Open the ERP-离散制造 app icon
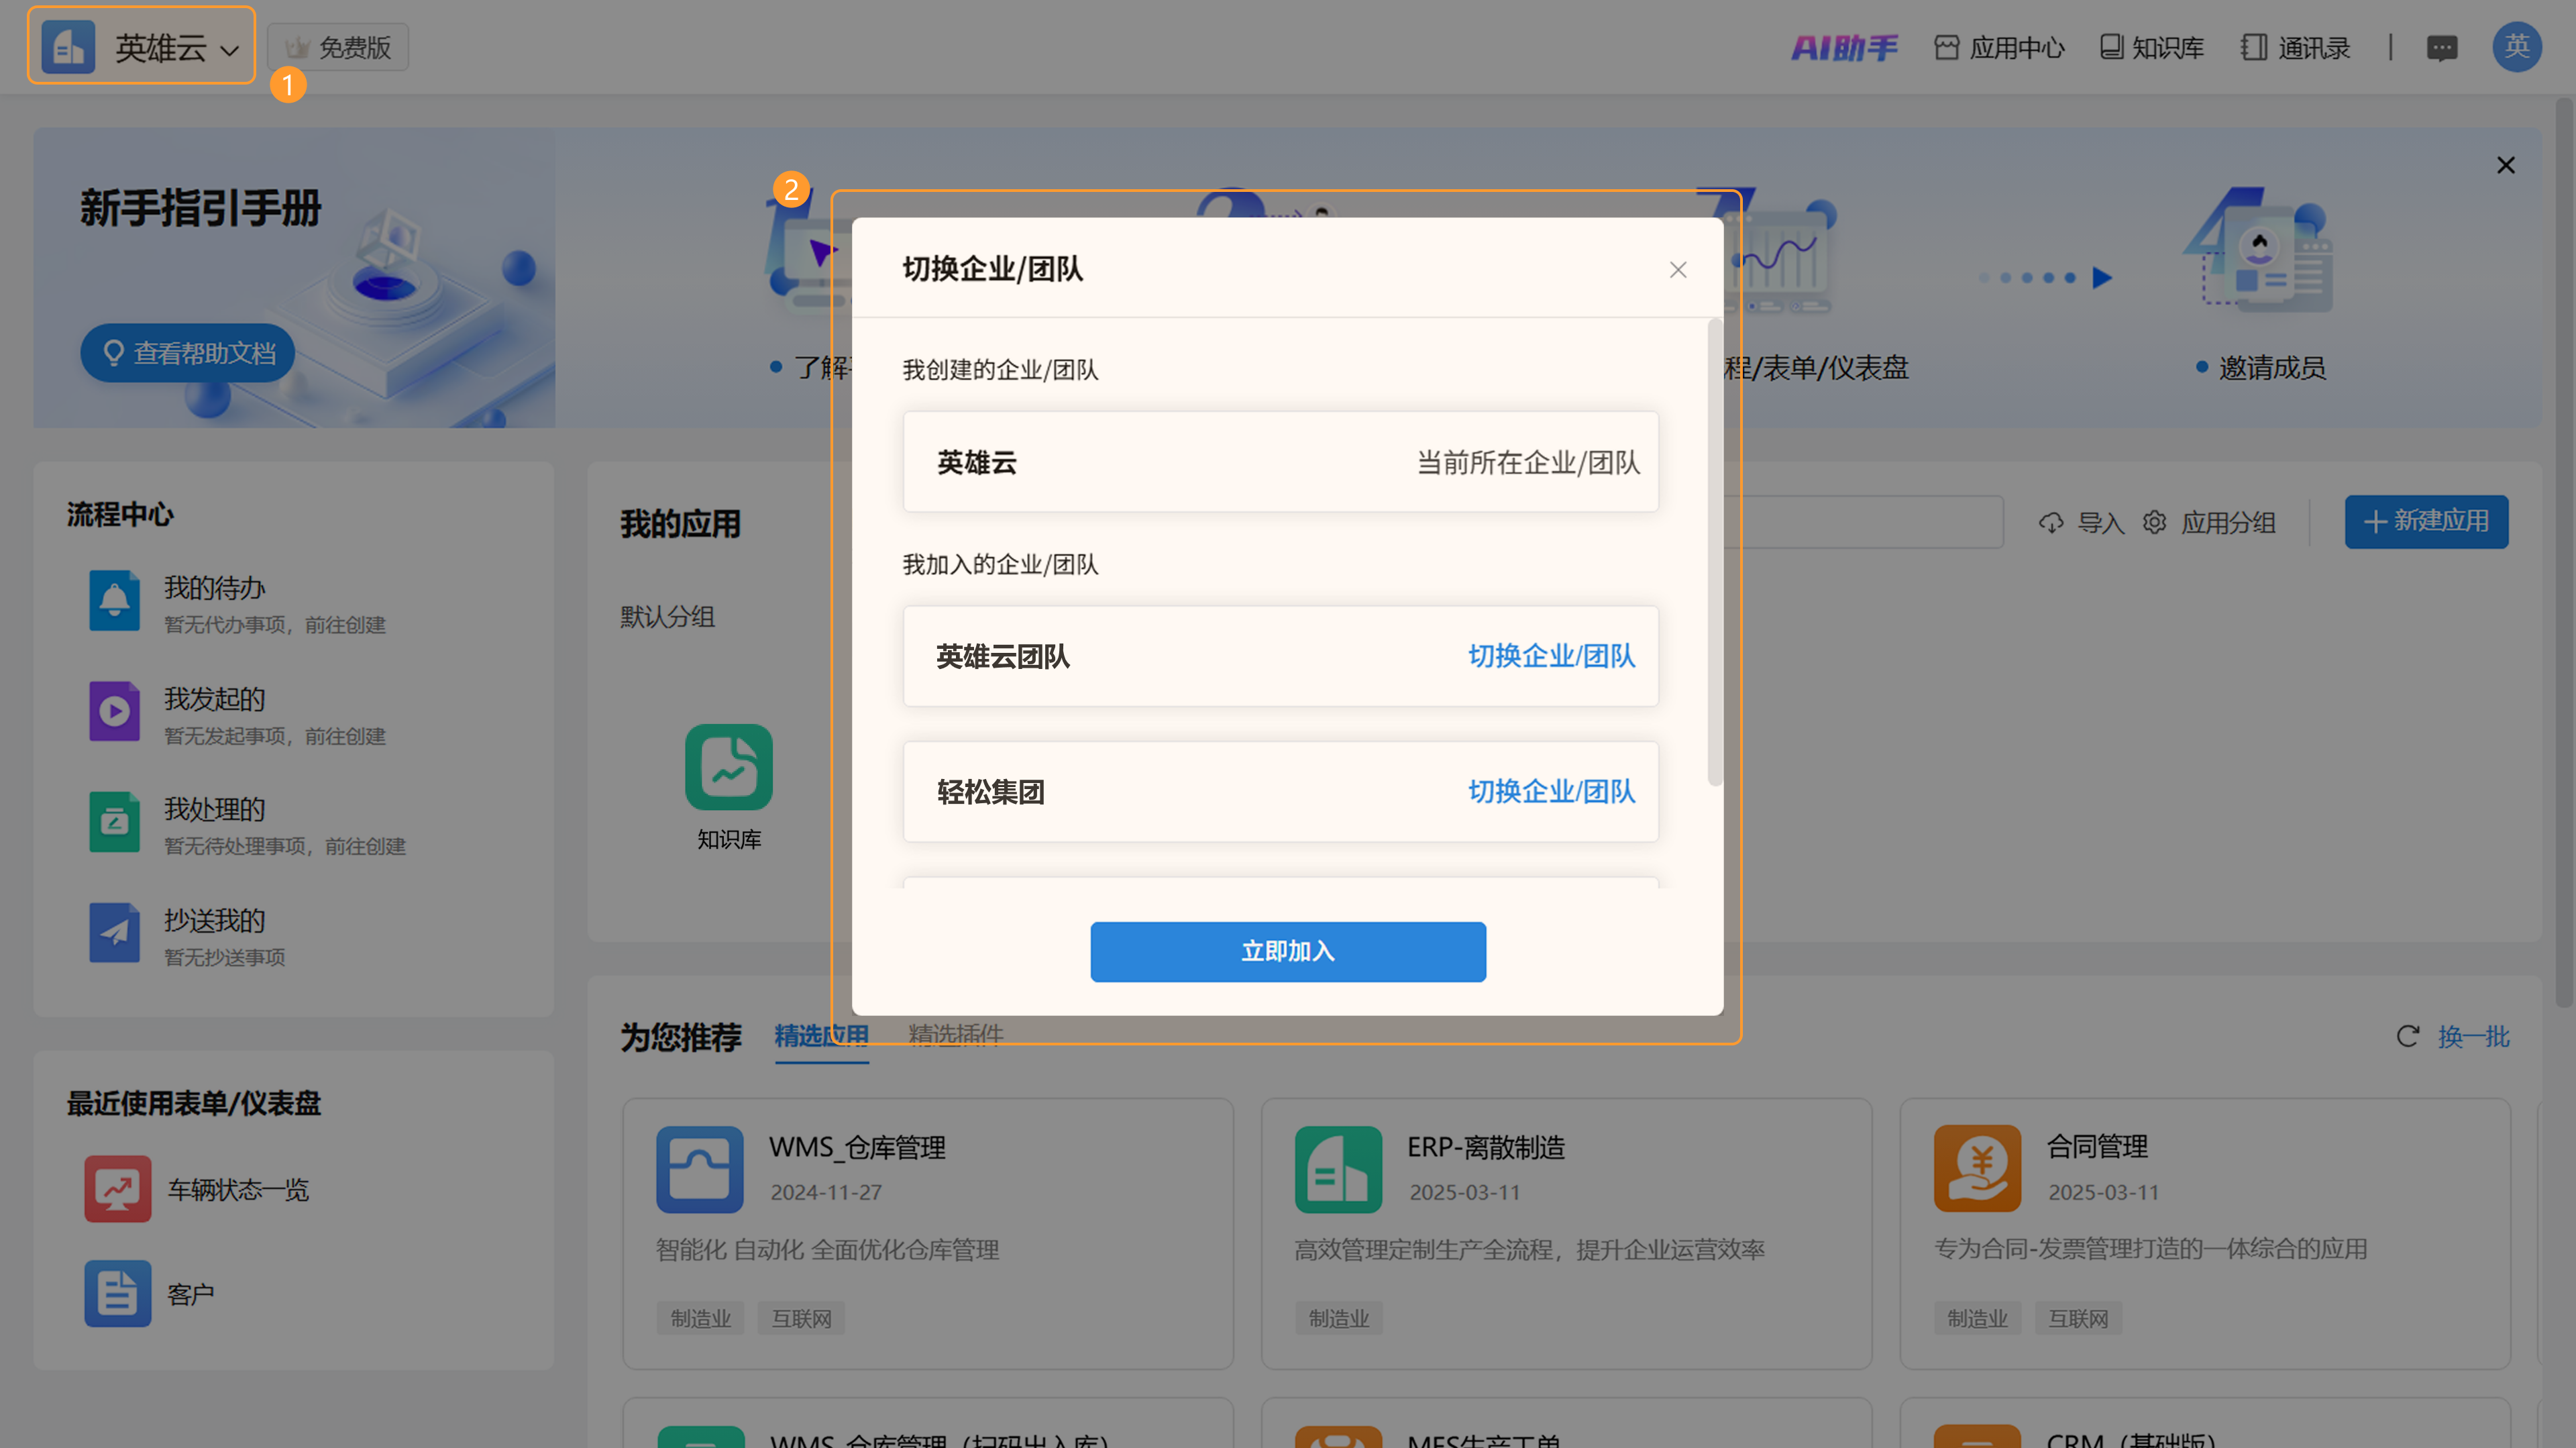 (1338, 1169)
